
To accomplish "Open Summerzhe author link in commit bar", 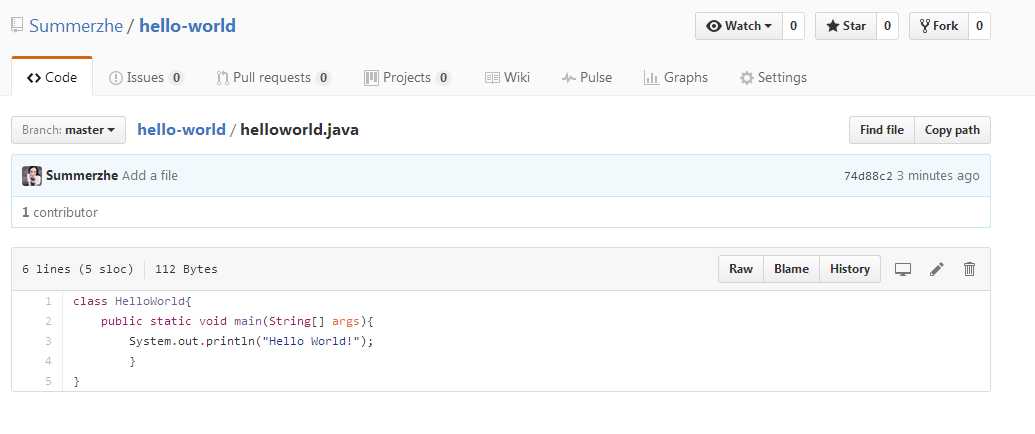I will pyautogui.click(x=82, y=176).
